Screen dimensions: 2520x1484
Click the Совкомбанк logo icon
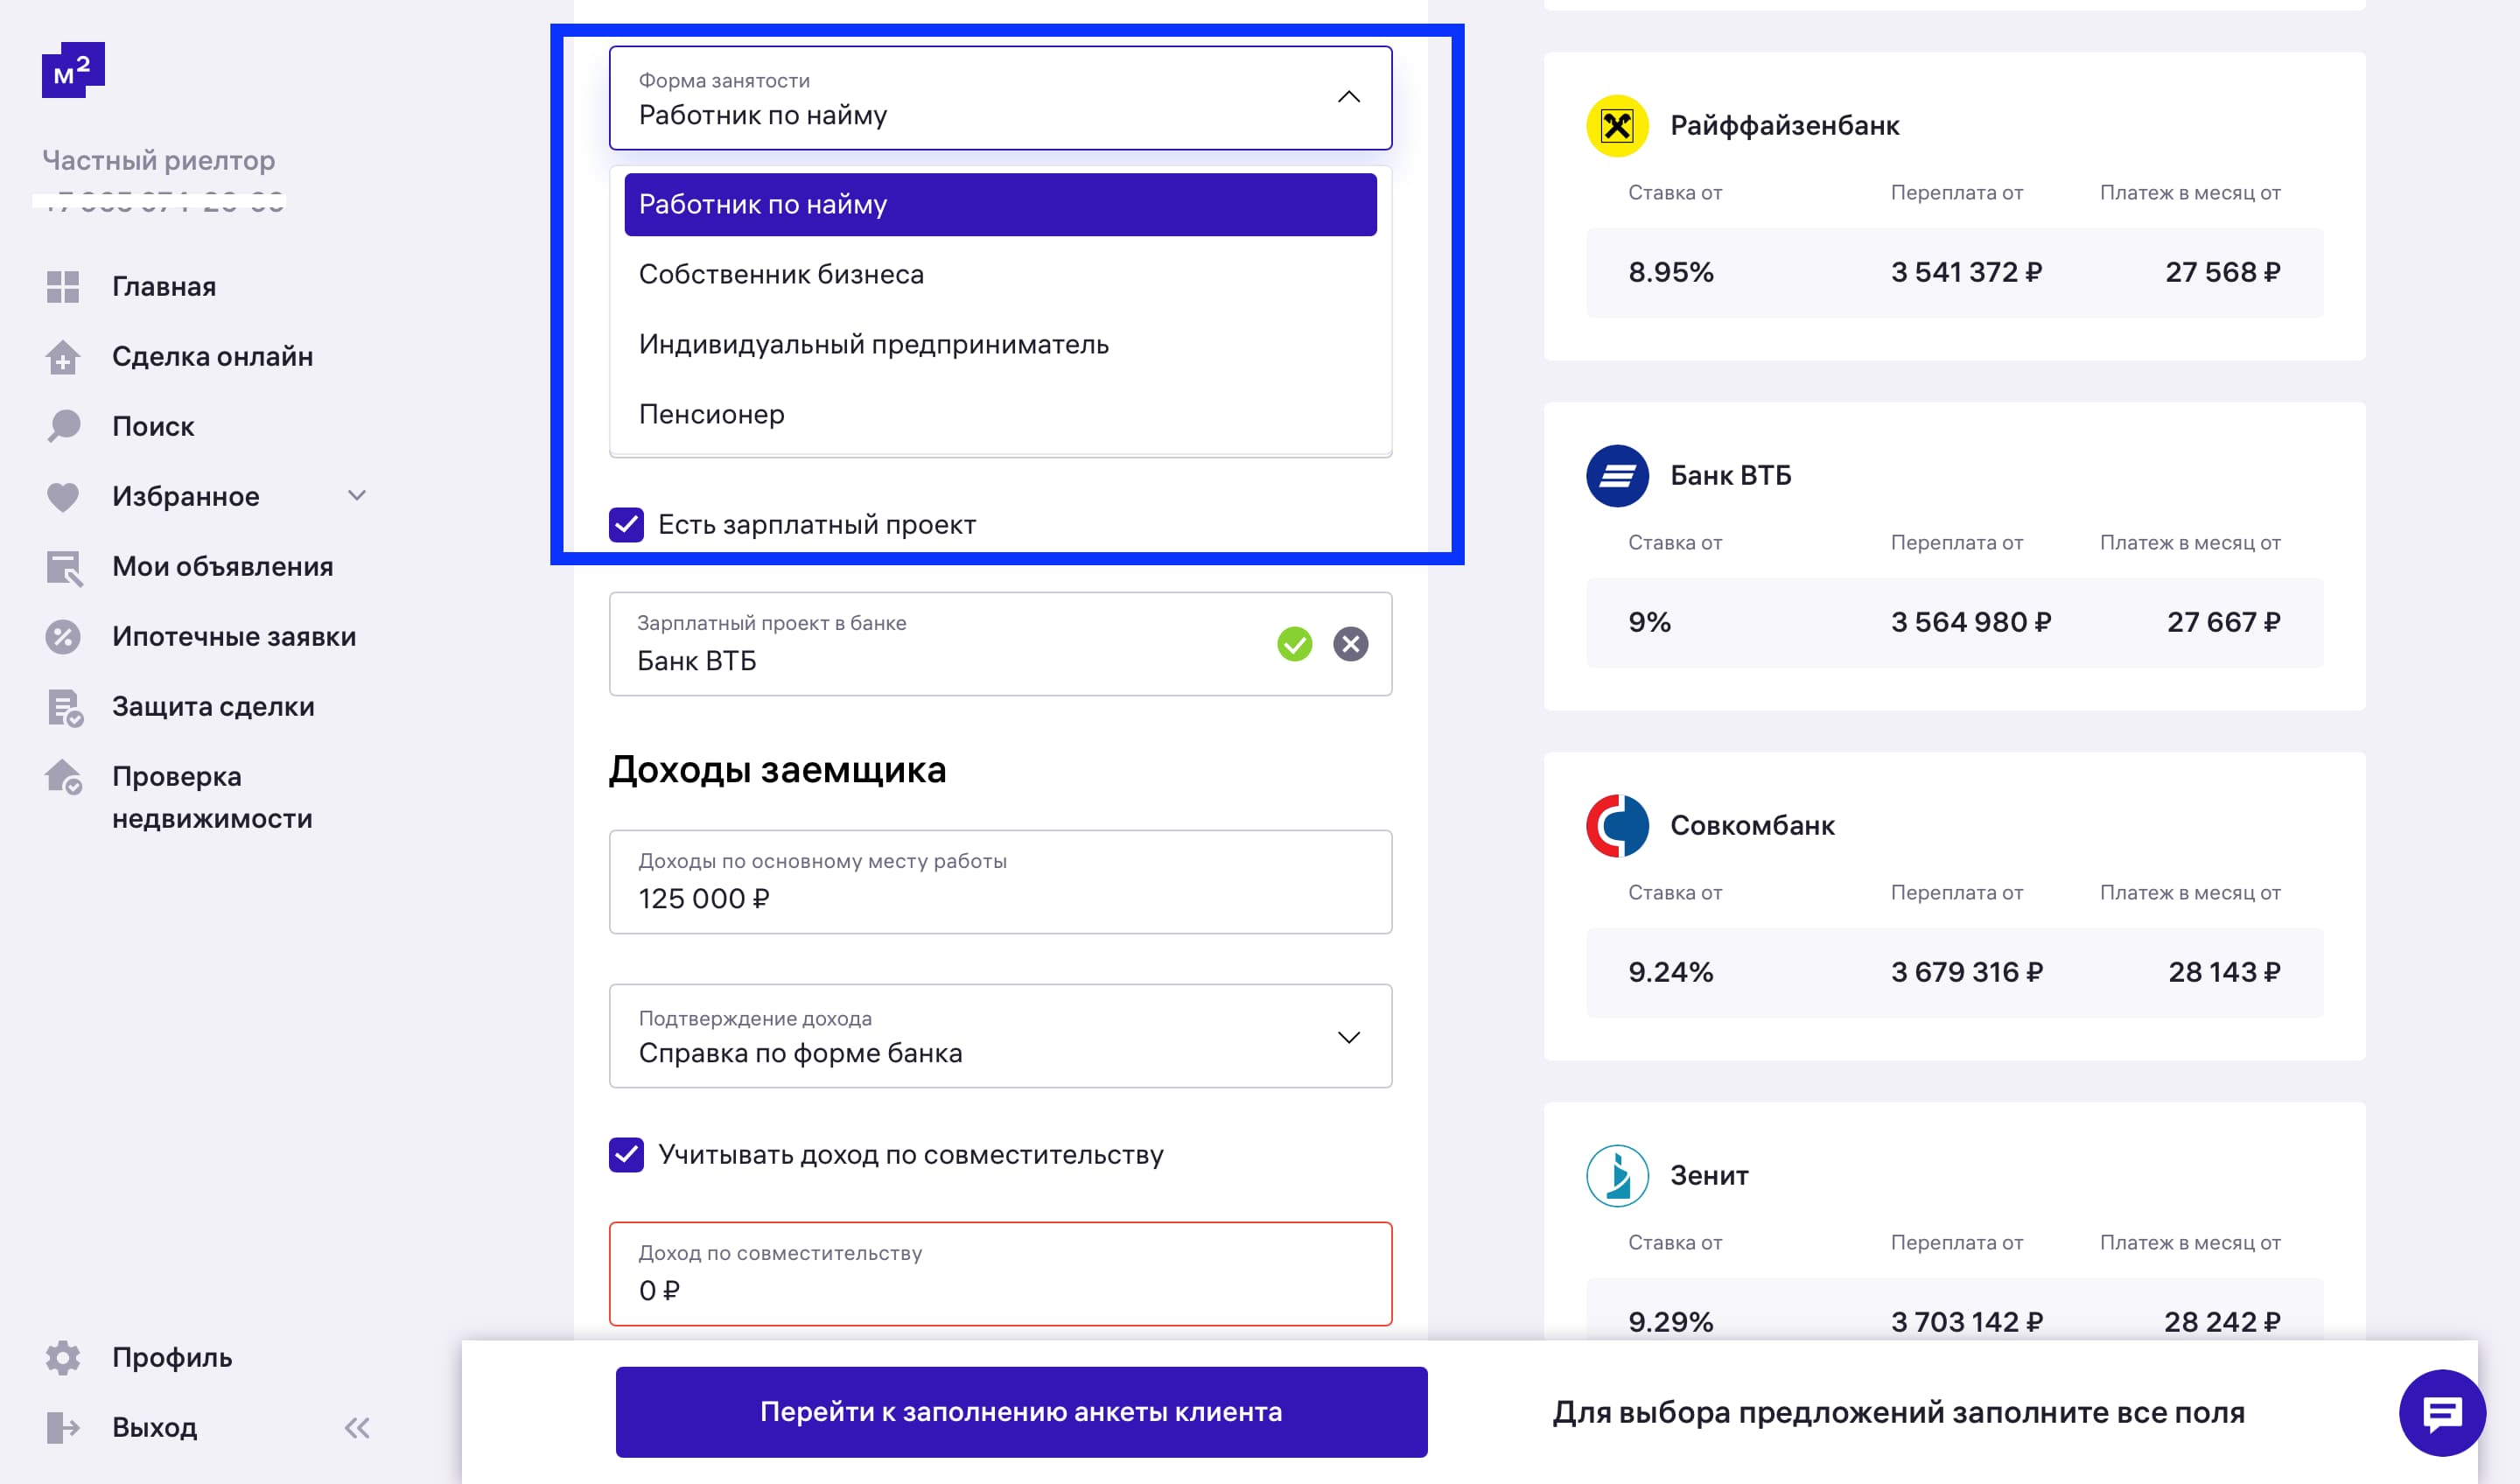tap(1617, 826)
